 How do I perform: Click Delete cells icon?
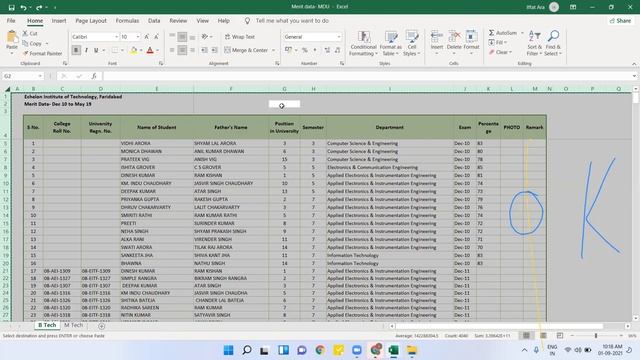click(454, 38)
